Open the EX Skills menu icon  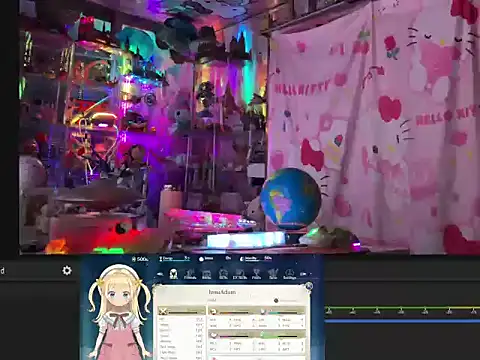[240, 274]
